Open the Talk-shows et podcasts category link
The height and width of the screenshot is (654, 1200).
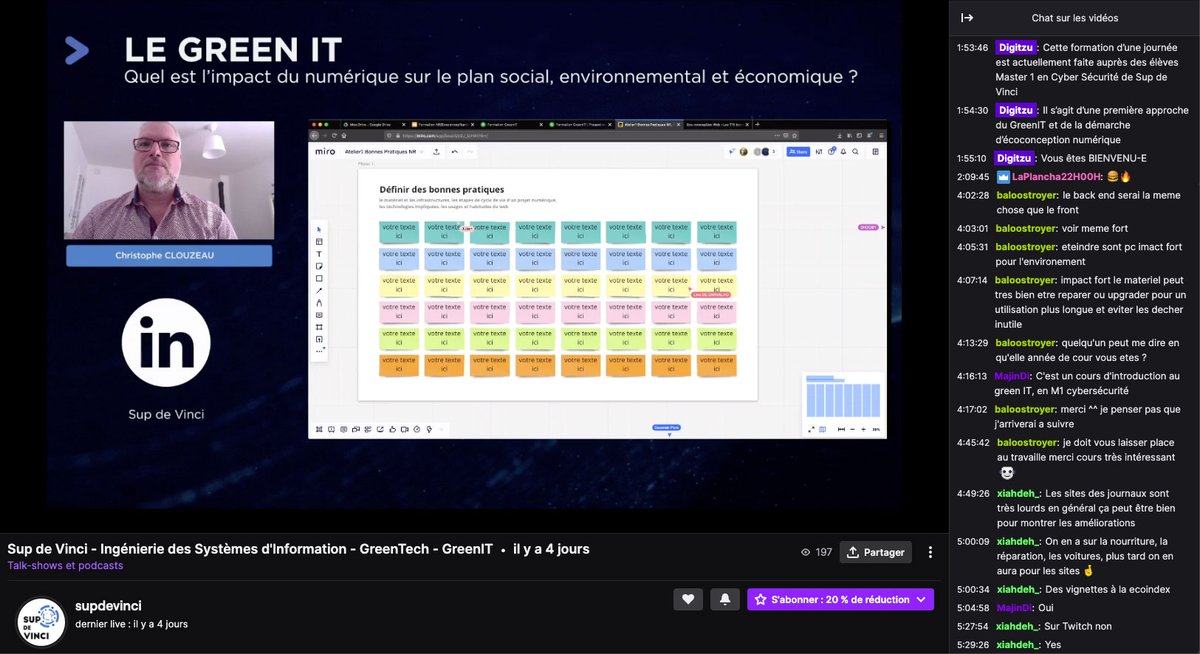[x=65, y=566]
